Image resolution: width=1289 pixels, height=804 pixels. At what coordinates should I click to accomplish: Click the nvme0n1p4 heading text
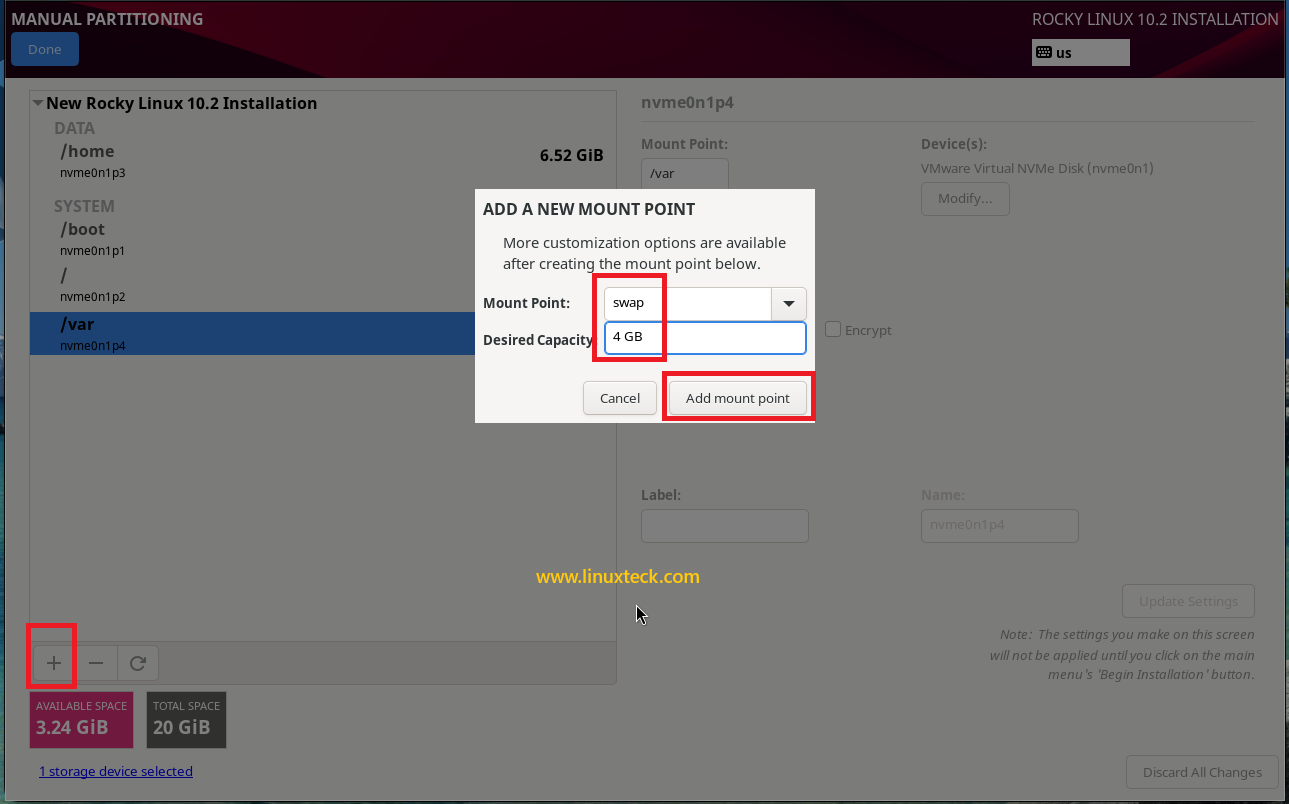tap(688, 102)
